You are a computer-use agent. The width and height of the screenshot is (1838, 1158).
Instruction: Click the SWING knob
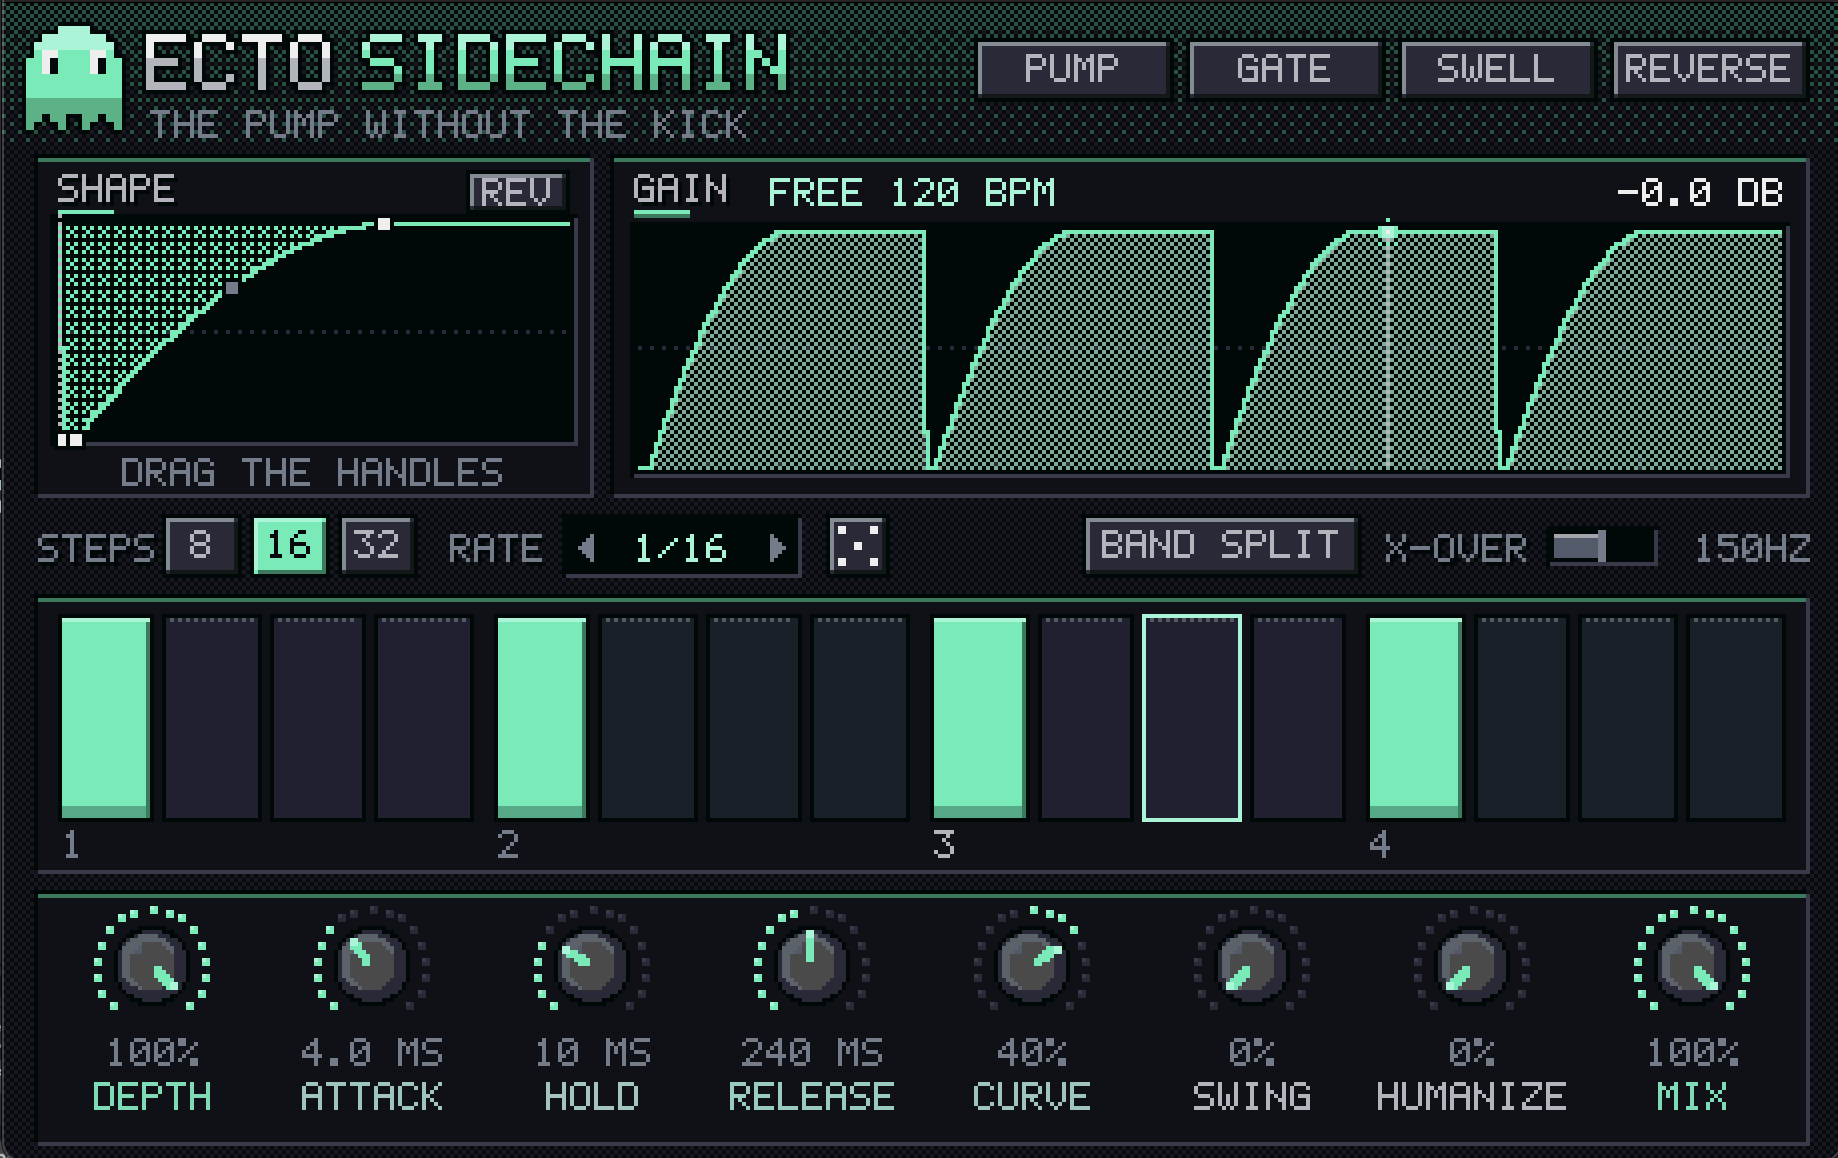coord(1251,965)
